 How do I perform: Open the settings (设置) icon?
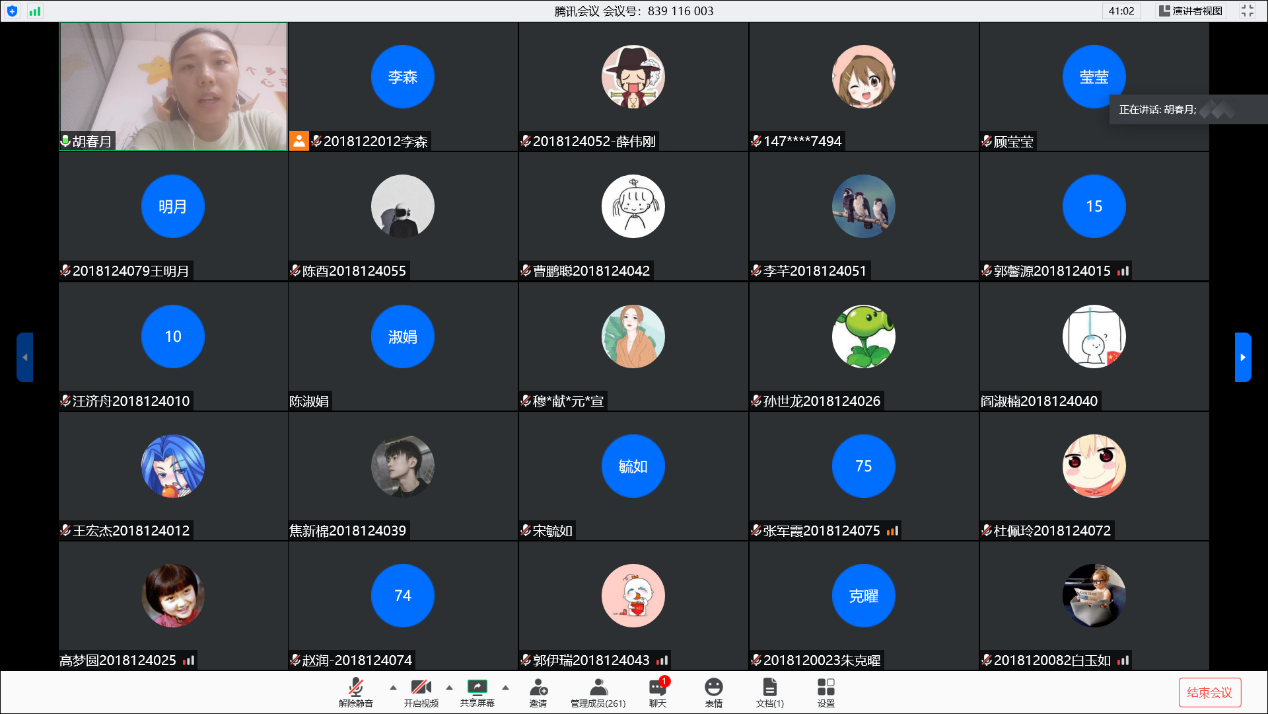[x=826, y=688]
